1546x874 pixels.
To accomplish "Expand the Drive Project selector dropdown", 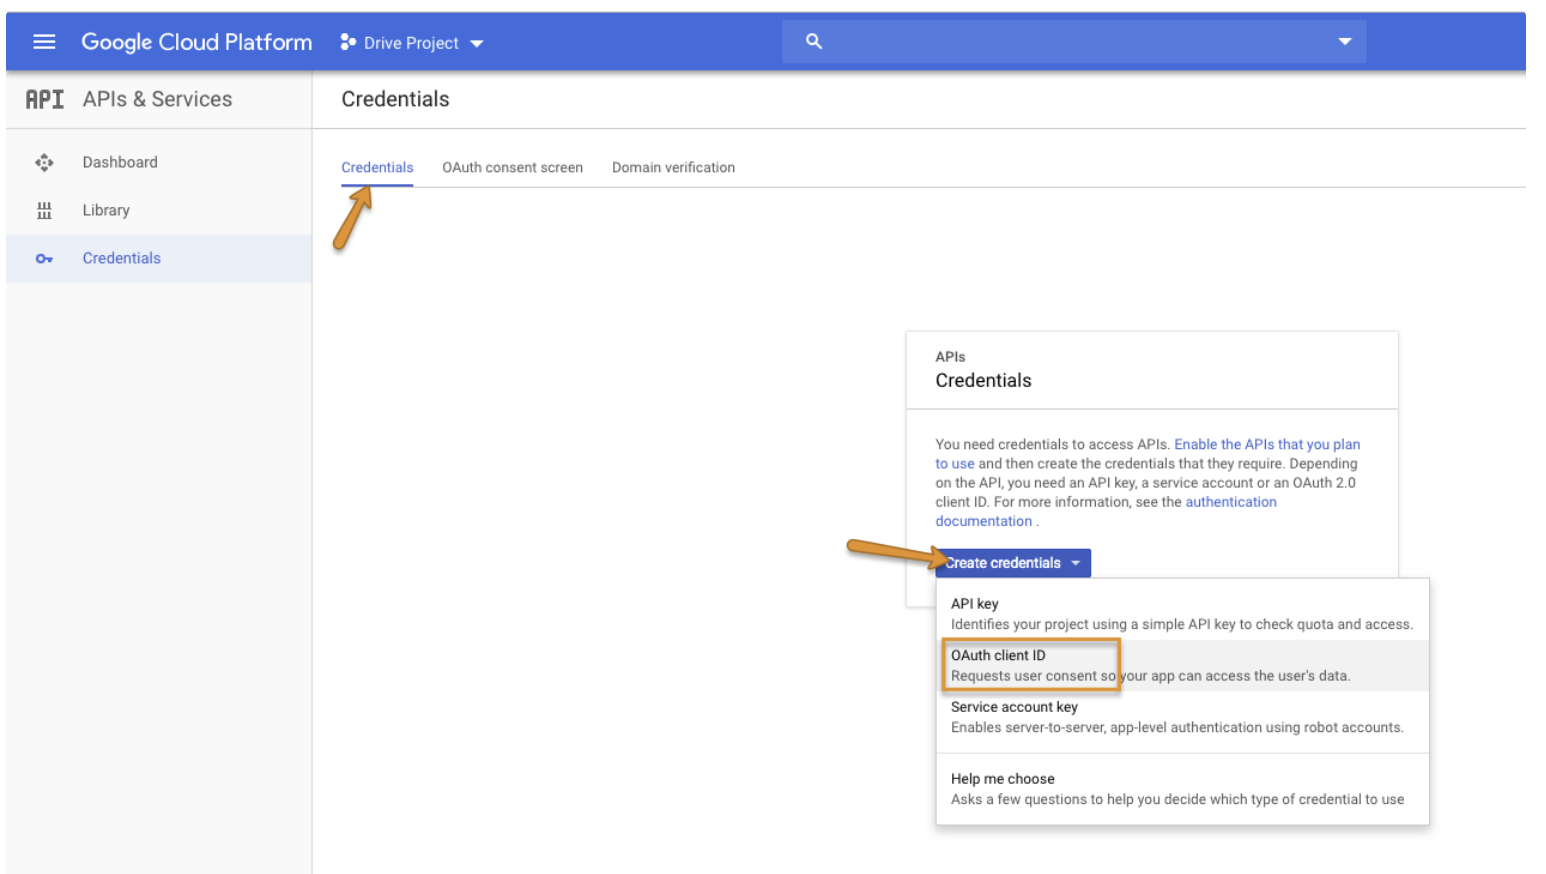I will coord(476,43).
